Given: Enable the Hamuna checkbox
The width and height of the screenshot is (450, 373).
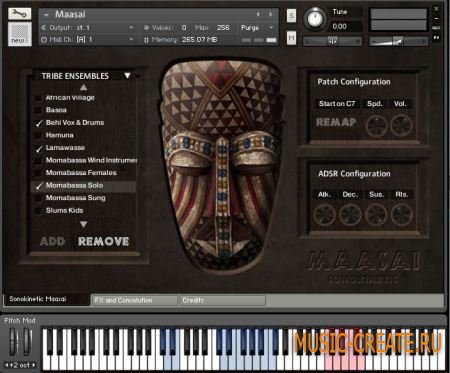Looking at the screenshot, I should coord(39,135).
